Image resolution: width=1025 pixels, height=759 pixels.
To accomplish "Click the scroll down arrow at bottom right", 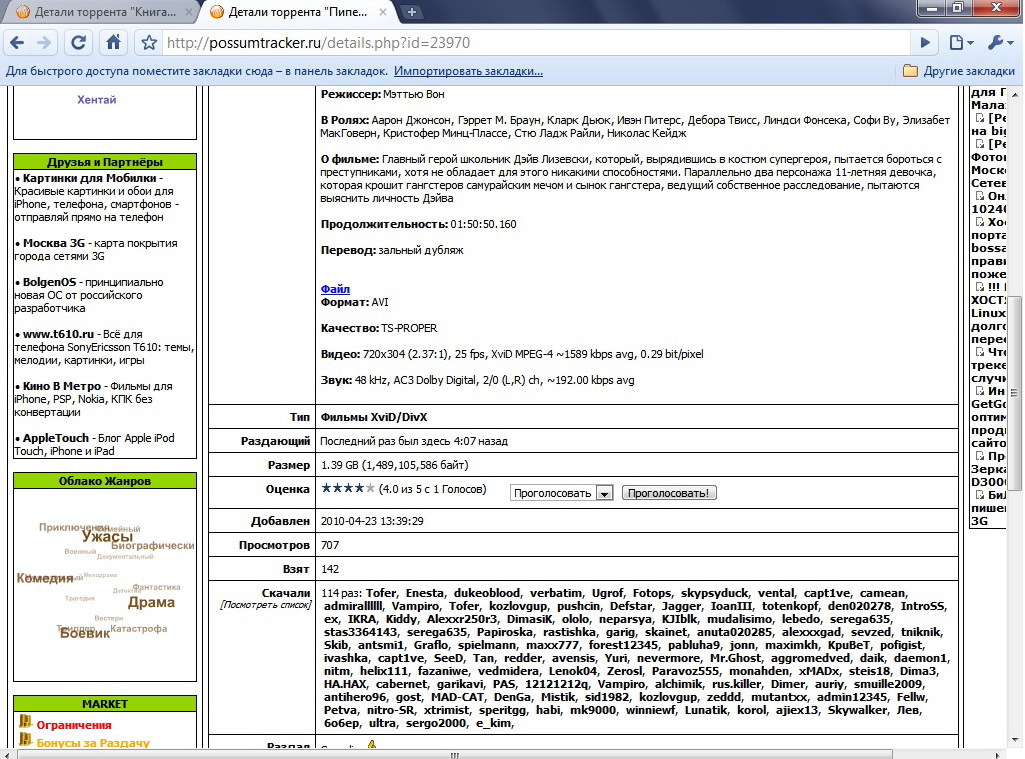I will [x=1014, y=741].
